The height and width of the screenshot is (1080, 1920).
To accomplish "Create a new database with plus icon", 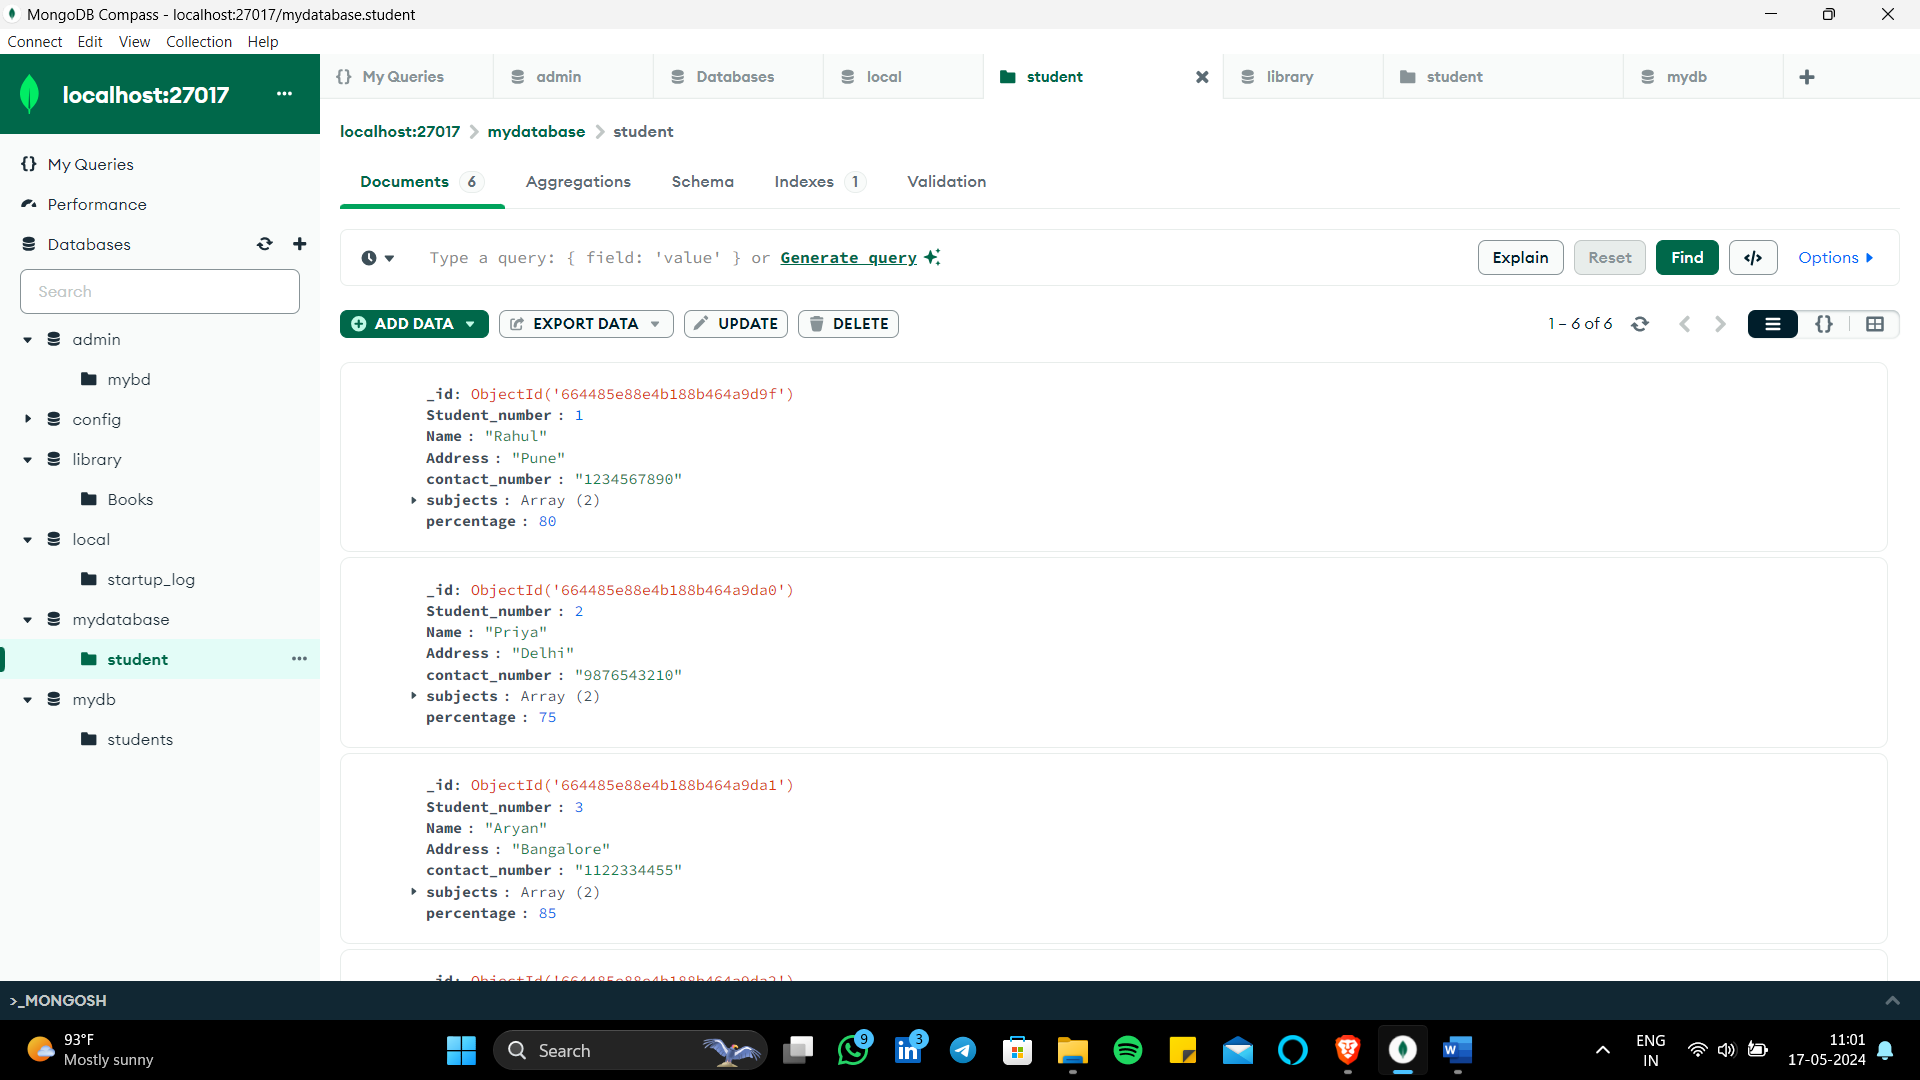I will click(299, 244).
